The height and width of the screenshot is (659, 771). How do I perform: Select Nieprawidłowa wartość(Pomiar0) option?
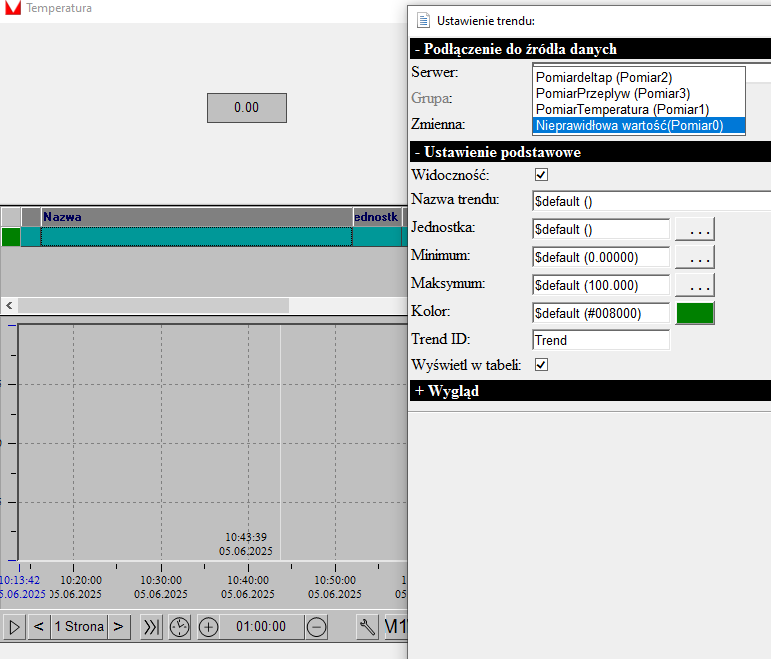[x=639, y=125]
